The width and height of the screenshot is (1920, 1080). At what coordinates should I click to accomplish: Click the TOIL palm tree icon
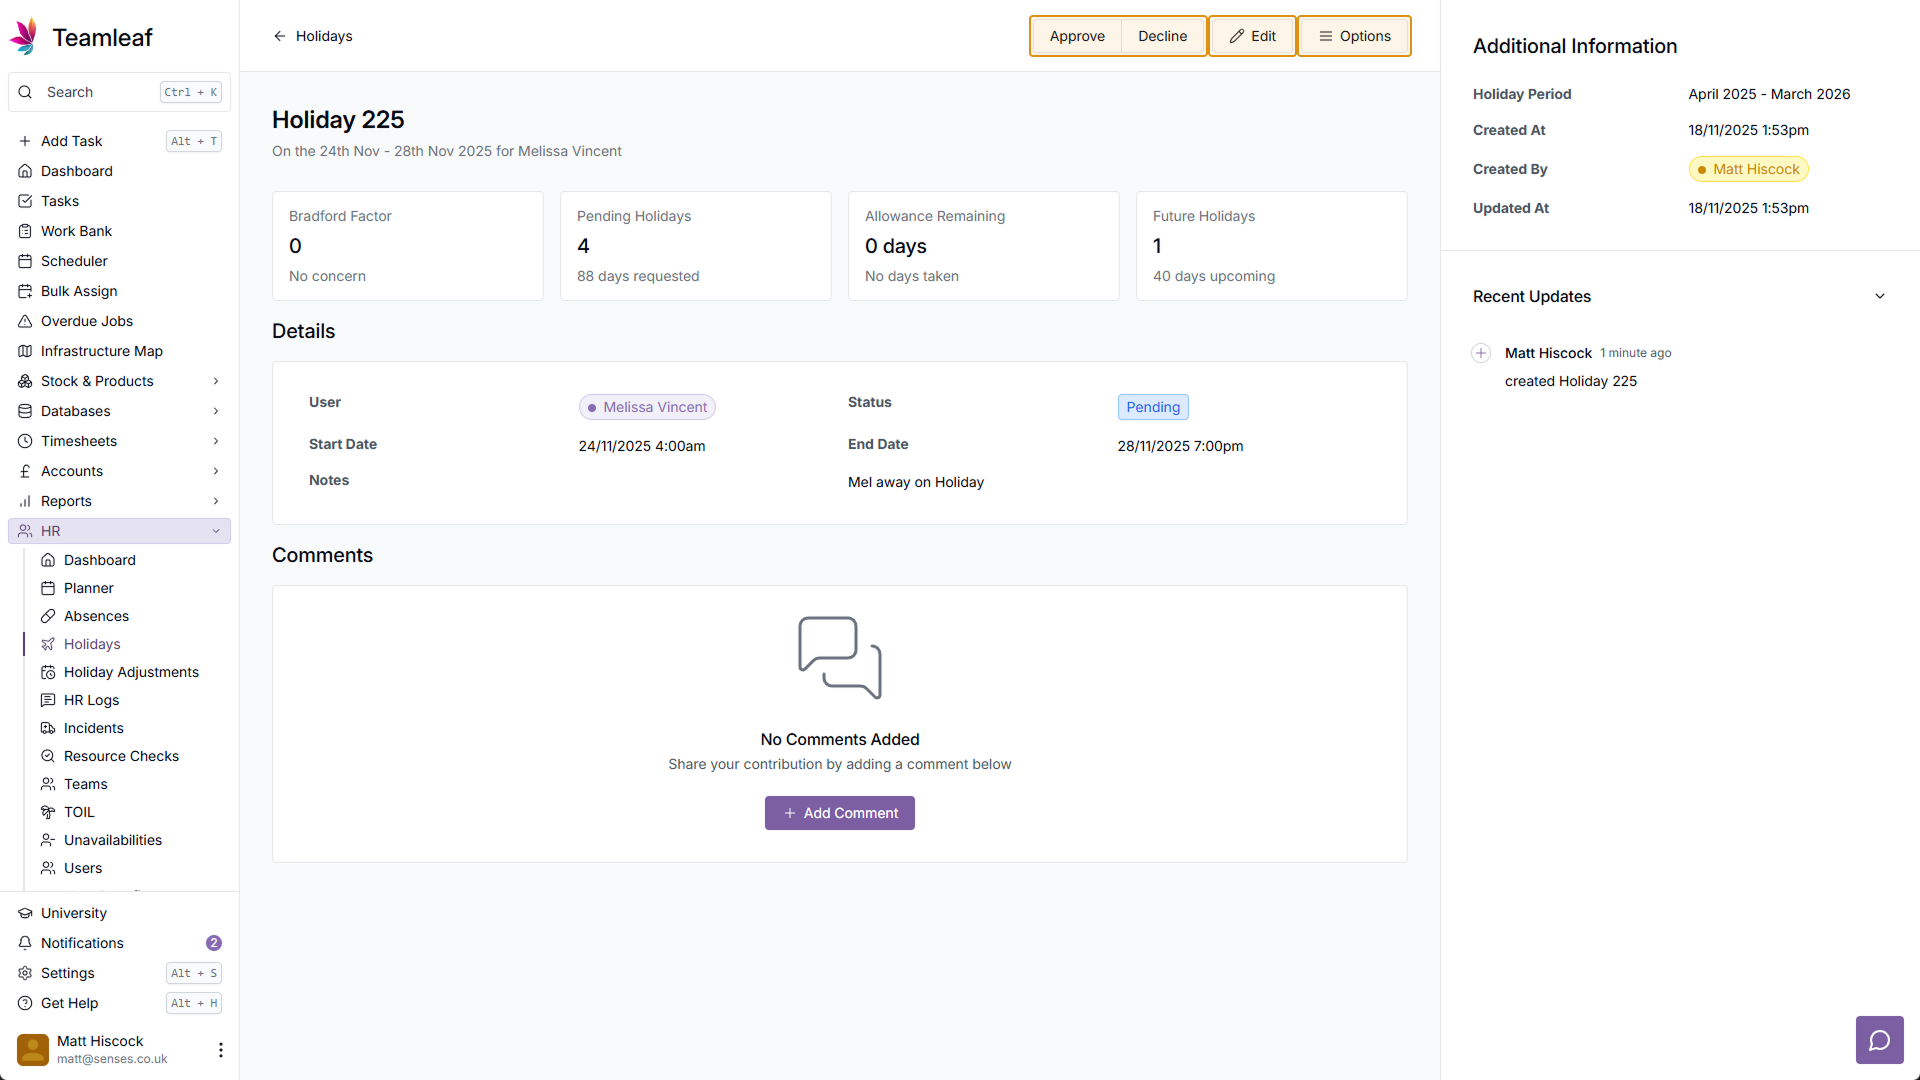[x=48, y=812]
